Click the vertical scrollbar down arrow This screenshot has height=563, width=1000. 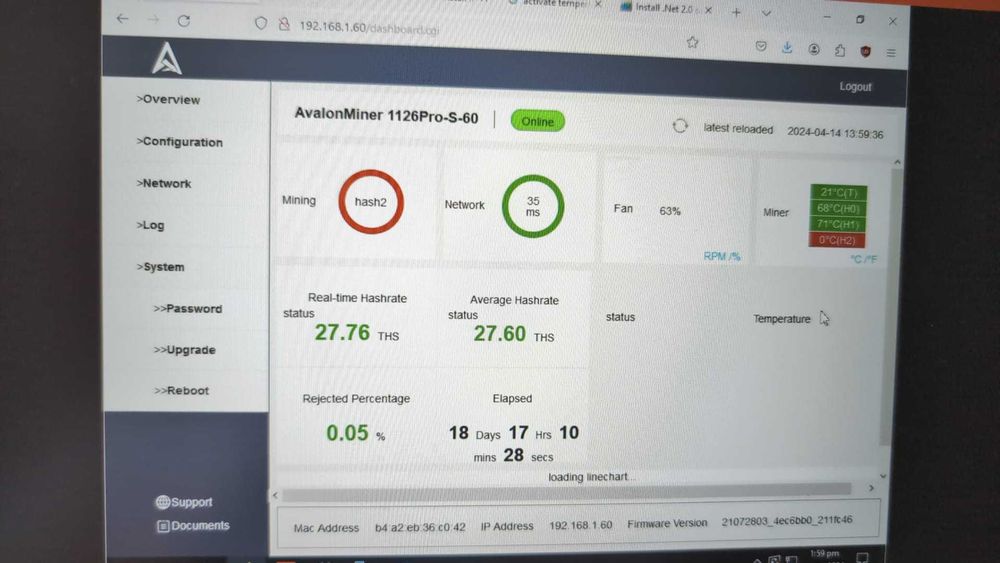[x=883, y=476]
